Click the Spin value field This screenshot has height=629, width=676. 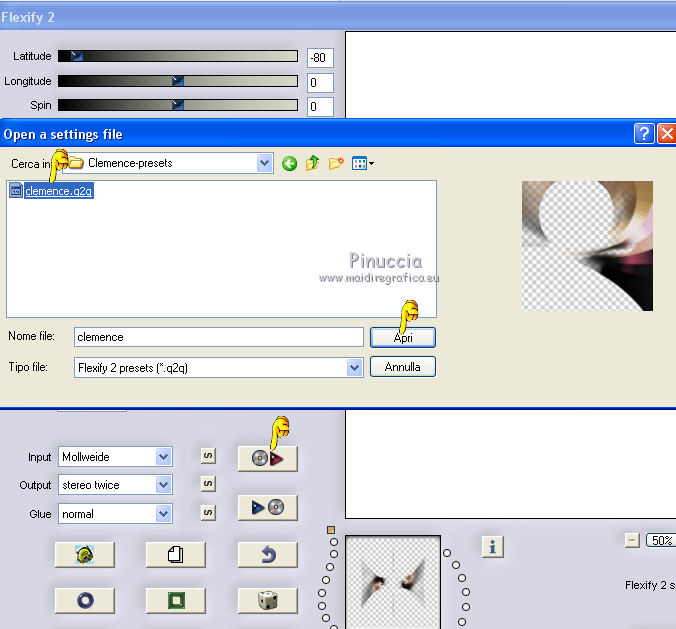pos(320,106)
